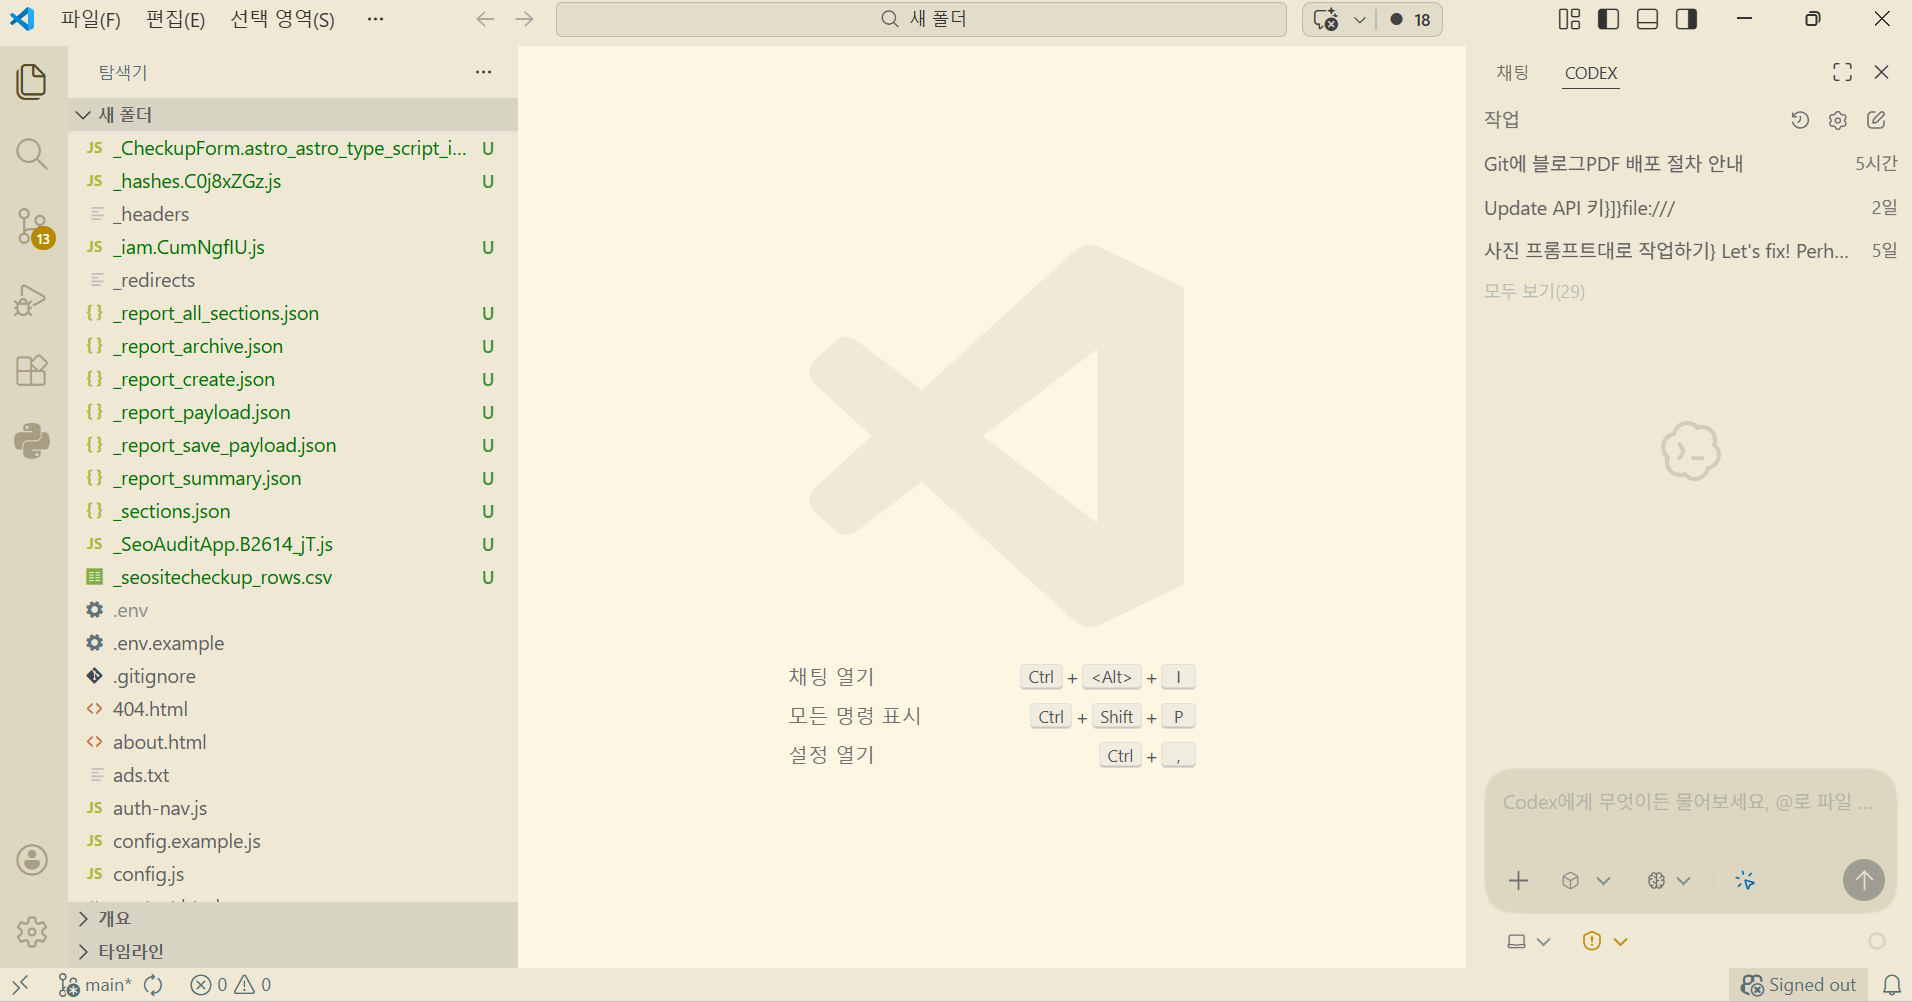Open the chat dropdown arrow in title bar
The height and width of the screenshot is (1002, 1912).
1360,20
